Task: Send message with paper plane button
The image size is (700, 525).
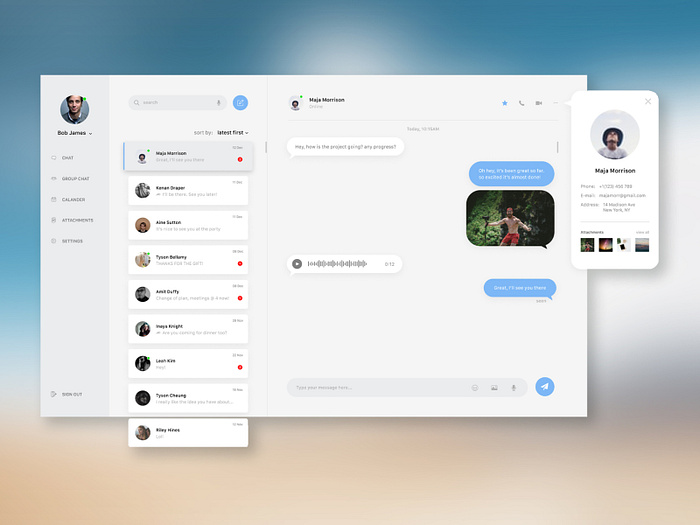Action: (545, 387)
